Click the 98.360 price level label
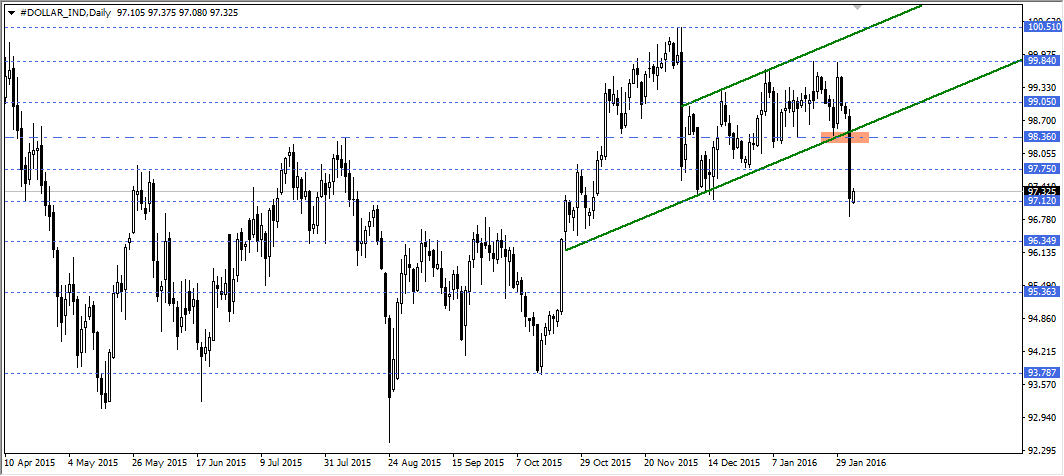 [x=1042, y=137]
